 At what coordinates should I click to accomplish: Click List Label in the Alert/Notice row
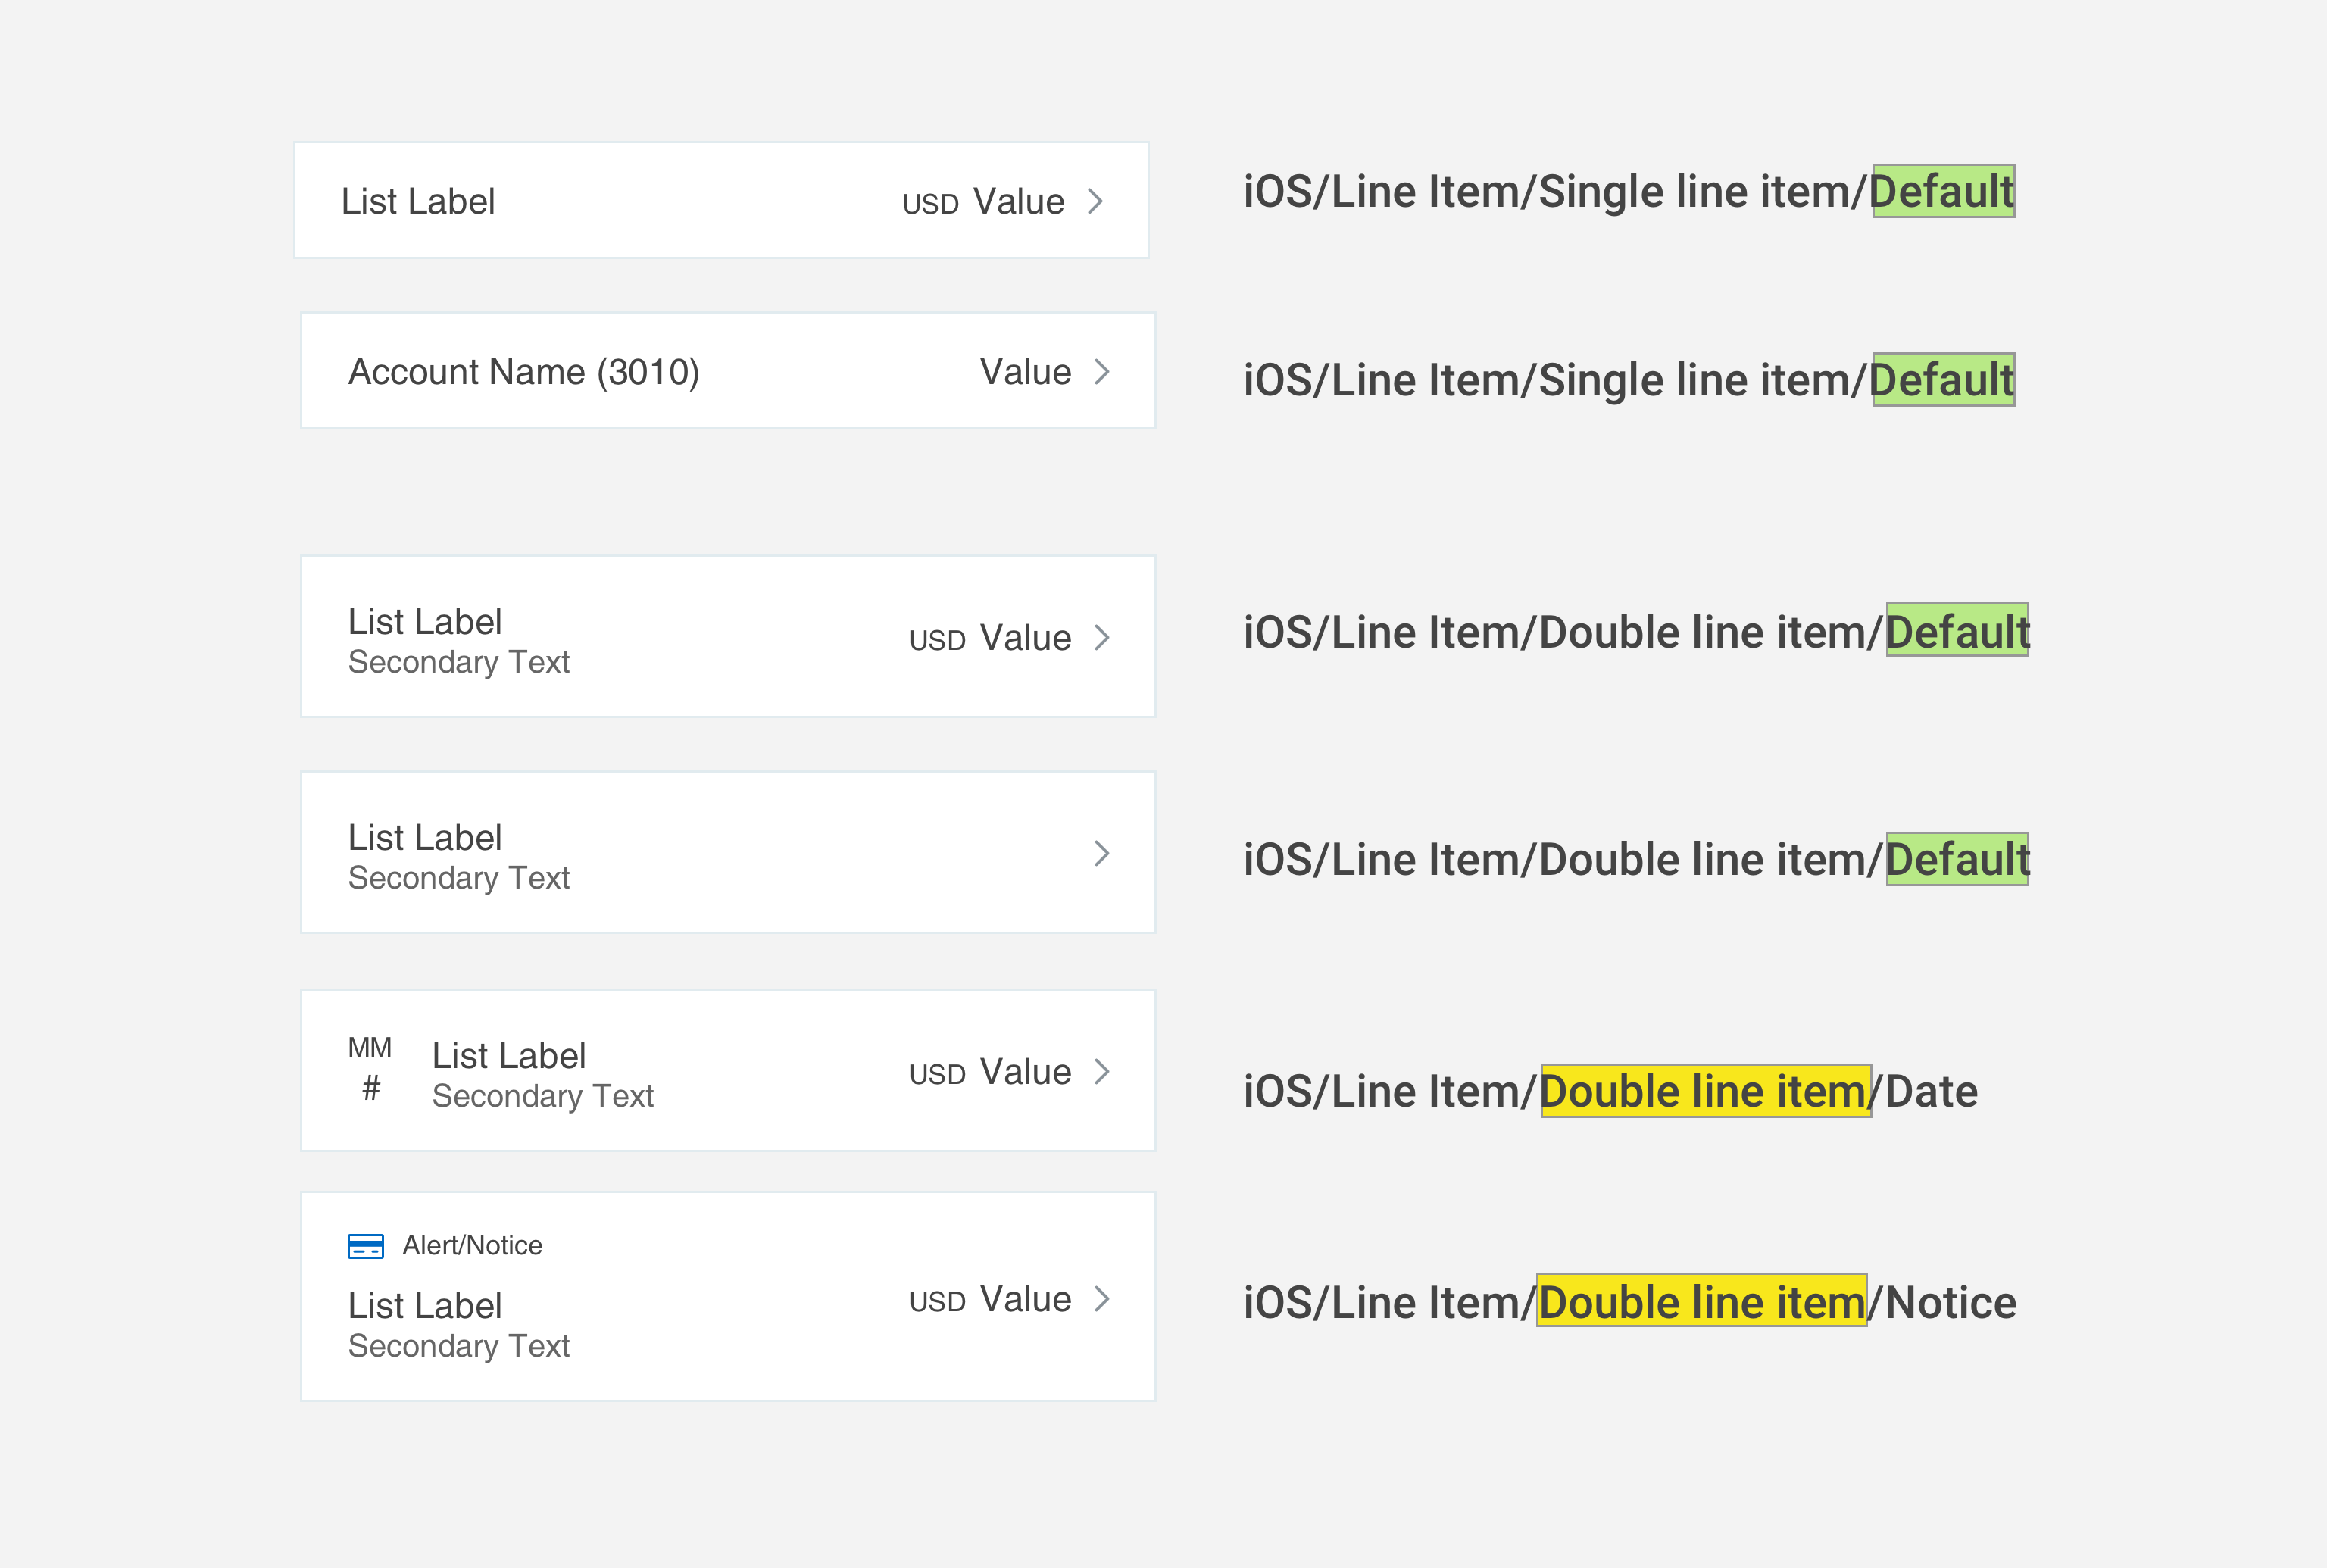pyautogui.click(x=425, y=1305)
